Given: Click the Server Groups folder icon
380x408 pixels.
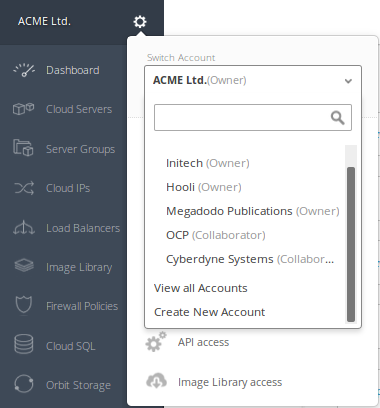Looking at the screenshot, I should [x=23, y=148].
